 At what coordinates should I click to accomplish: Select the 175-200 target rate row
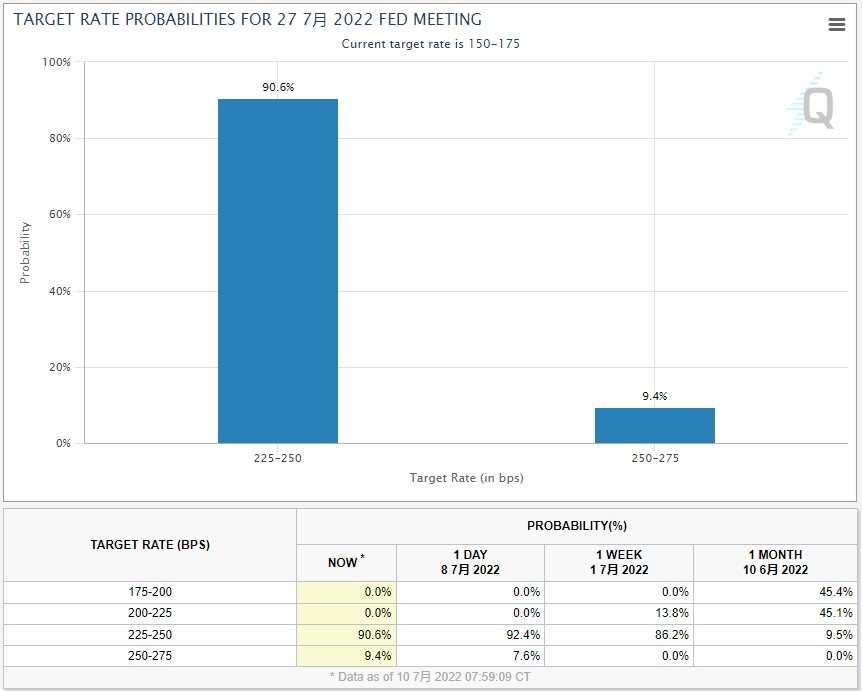430,592
